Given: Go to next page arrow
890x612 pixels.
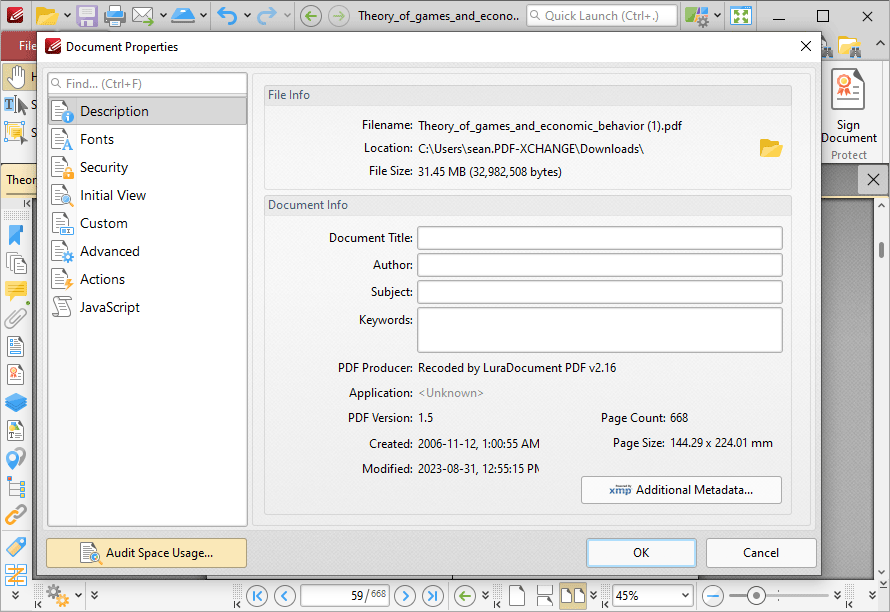Looking at the screenshot, I should [405, 596].
